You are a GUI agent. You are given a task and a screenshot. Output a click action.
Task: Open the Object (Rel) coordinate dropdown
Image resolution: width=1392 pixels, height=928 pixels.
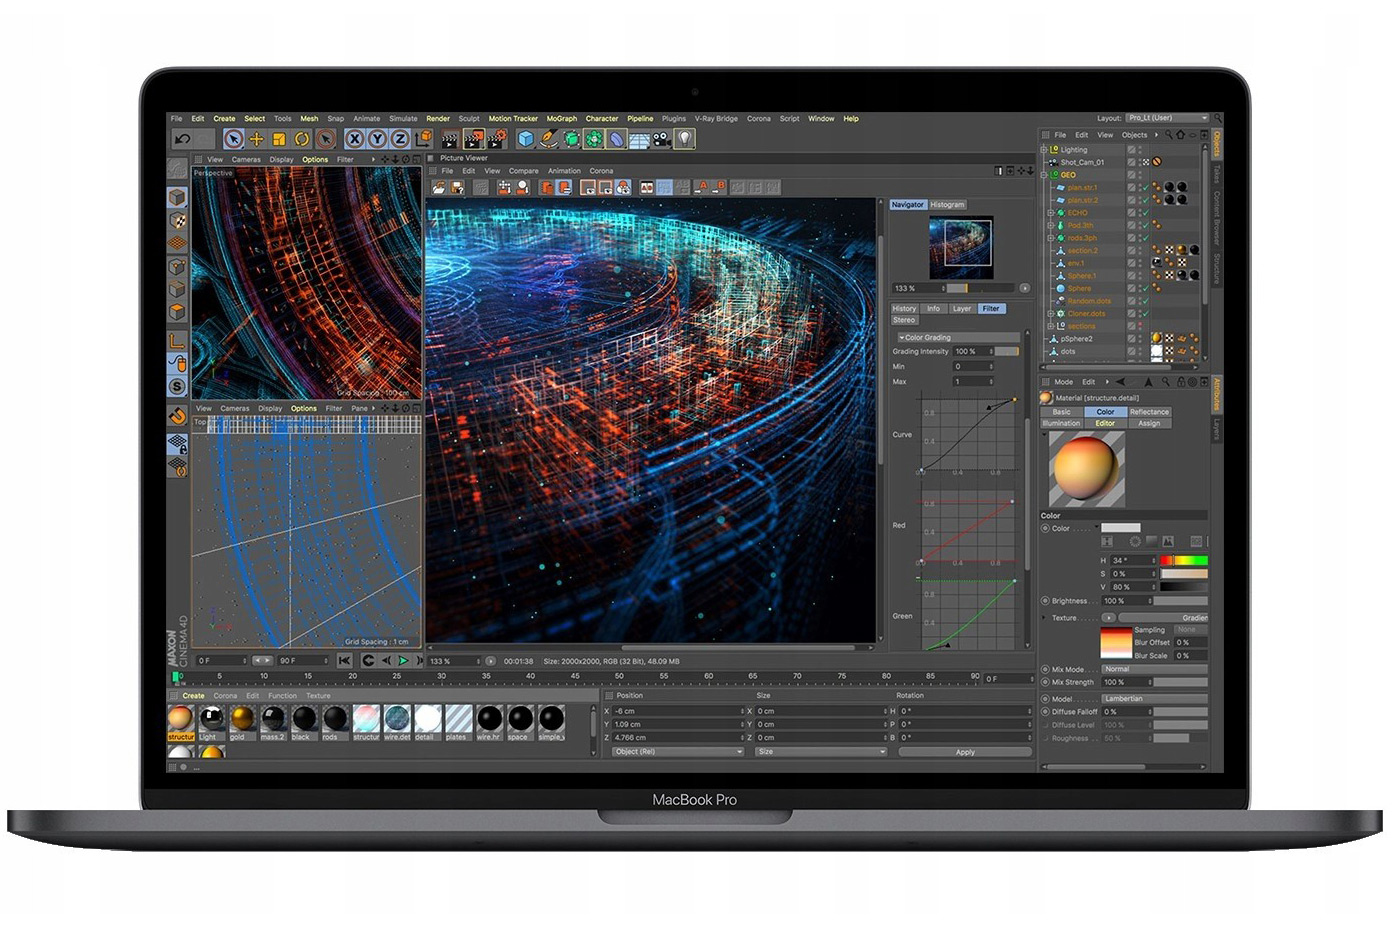coord(677,752)
